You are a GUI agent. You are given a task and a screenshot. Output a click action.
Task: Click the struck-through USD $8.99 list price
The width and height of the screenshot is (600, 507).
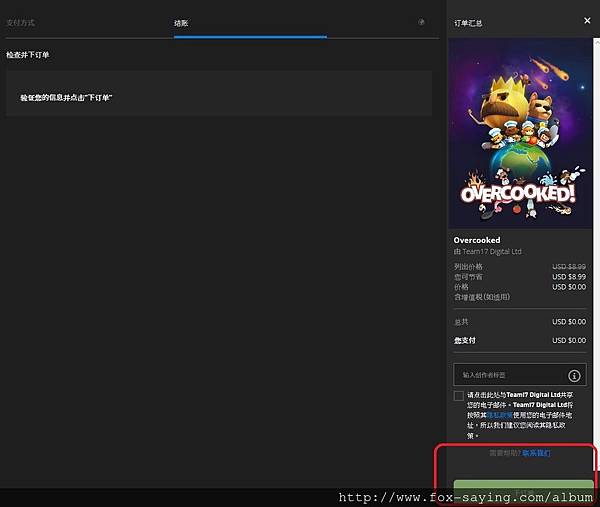569,266
